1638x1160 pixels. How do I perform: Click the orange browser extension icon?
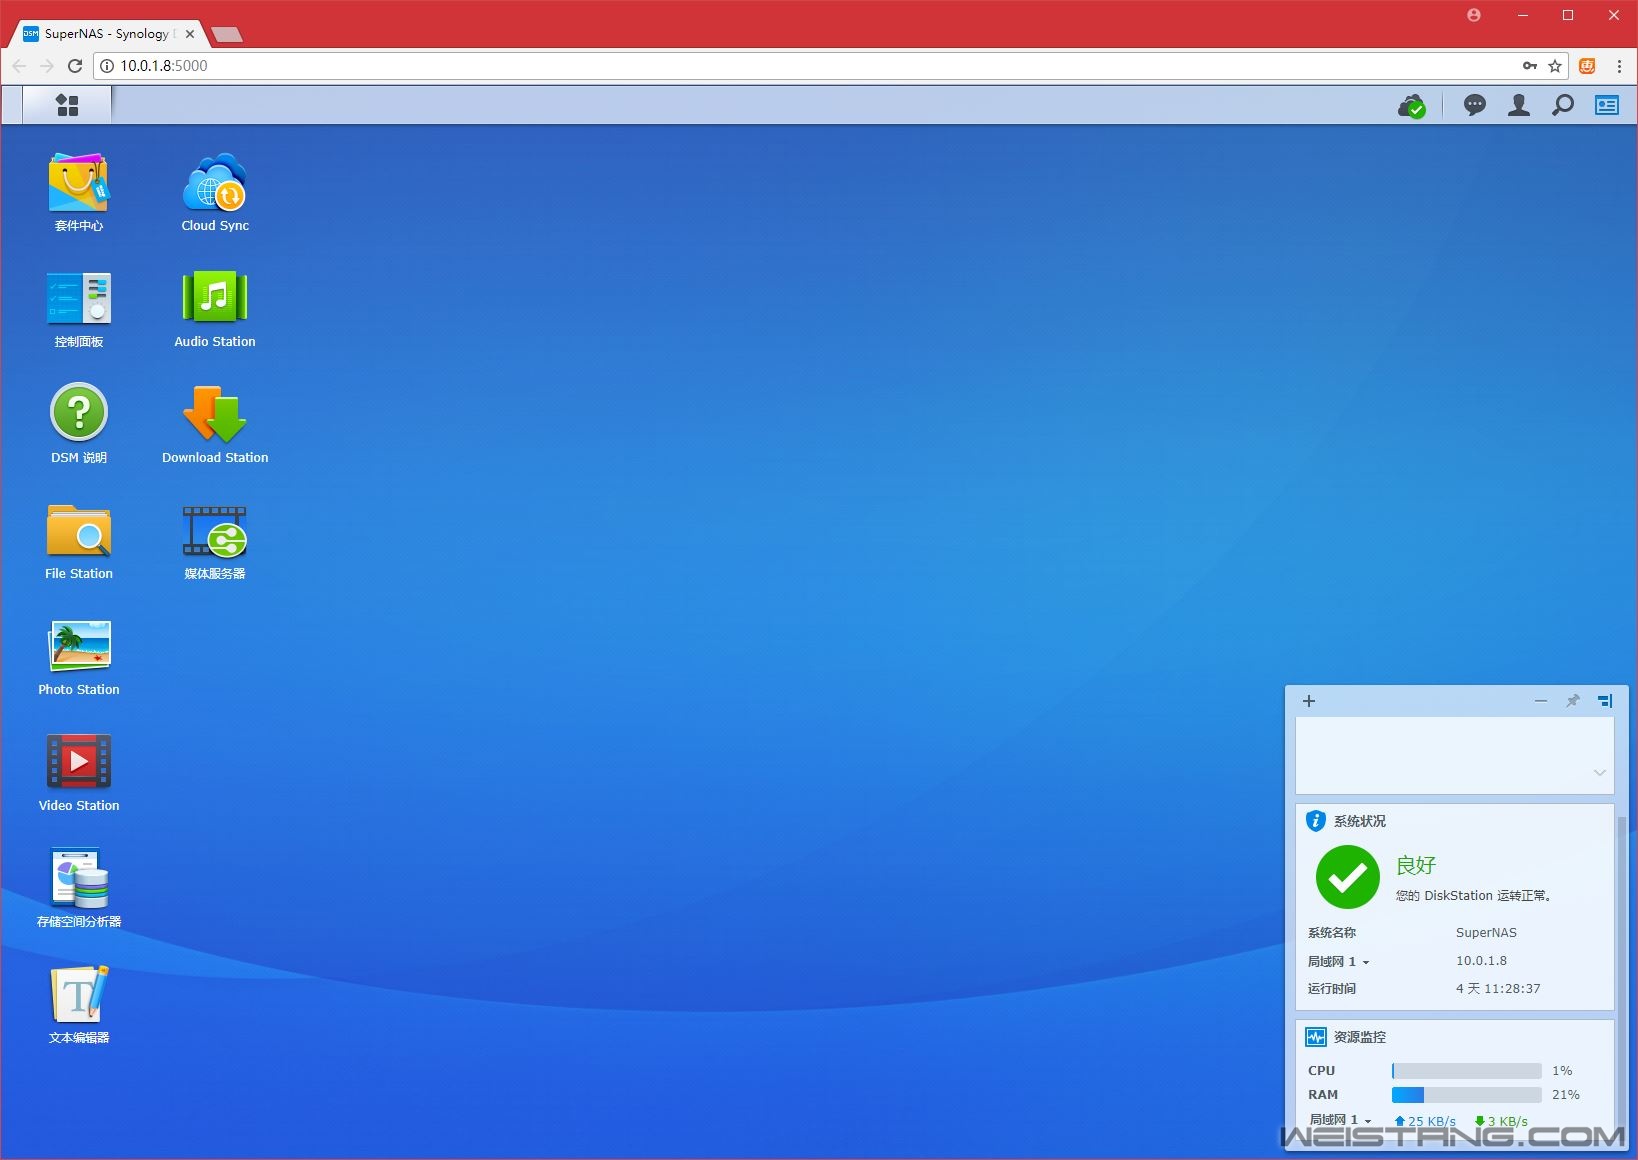pos(1587,66)
